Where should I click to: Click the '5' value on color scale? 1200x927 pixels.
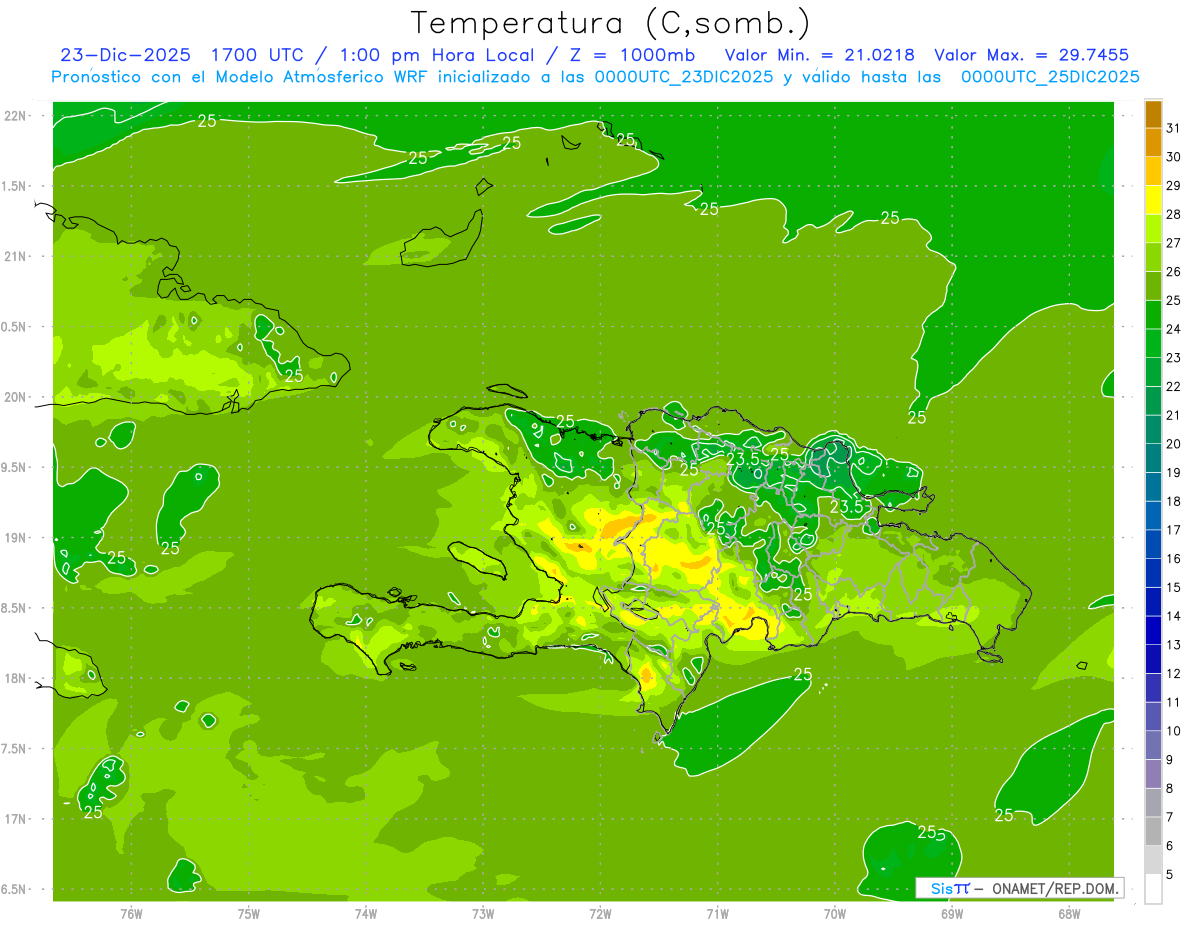(x=1170, y=874)
